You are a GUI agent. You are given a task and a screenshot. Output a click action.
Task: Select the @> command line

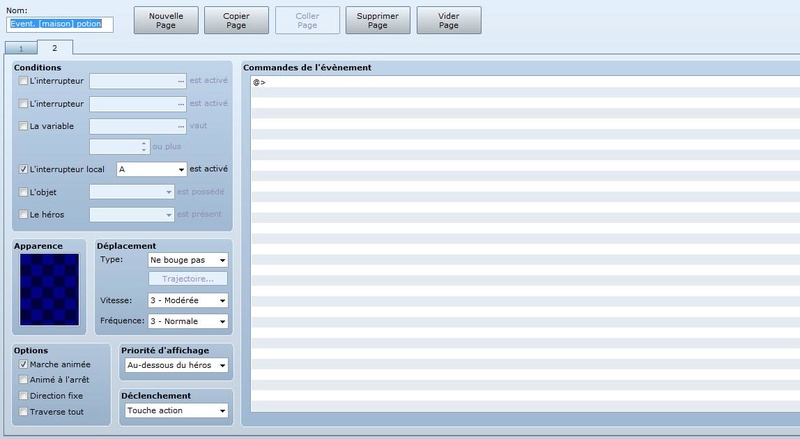(526, 82)
